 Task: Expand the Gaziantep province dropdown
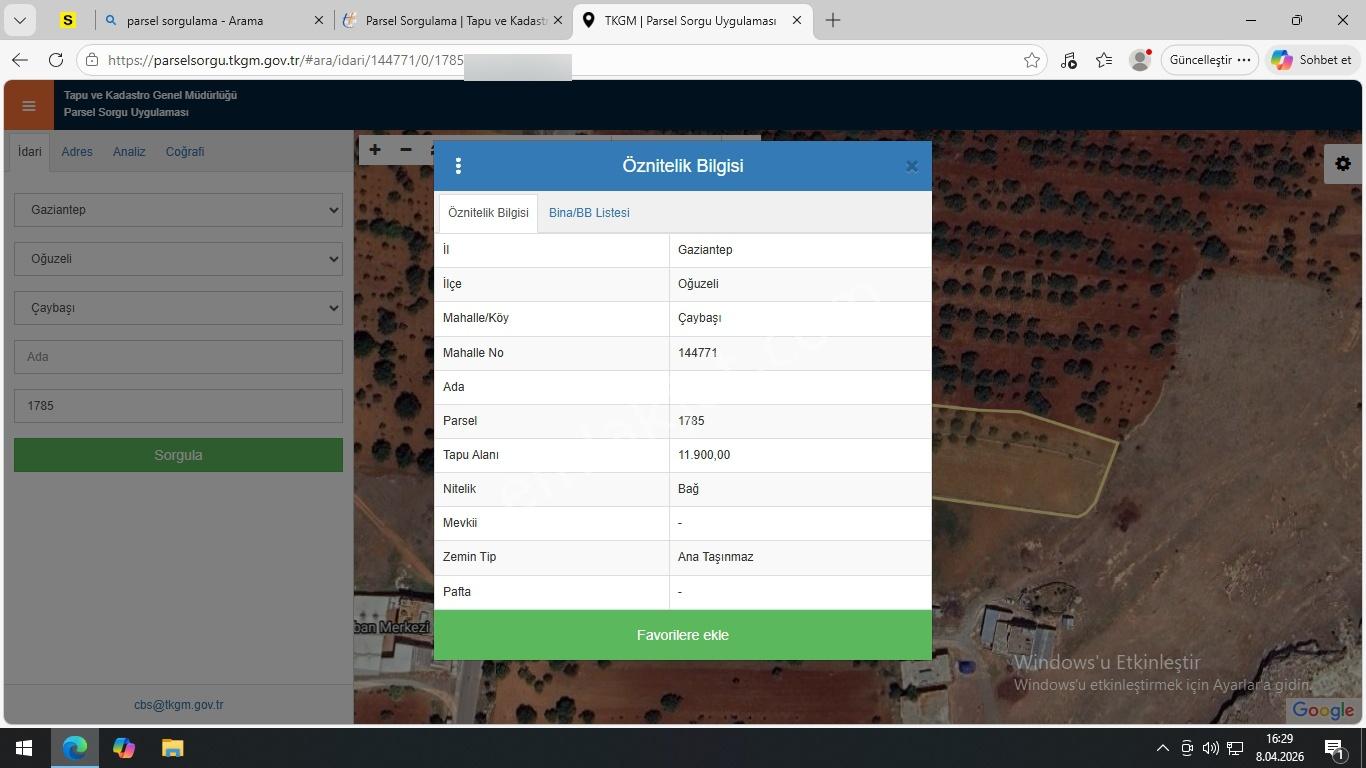click(178, 210)
